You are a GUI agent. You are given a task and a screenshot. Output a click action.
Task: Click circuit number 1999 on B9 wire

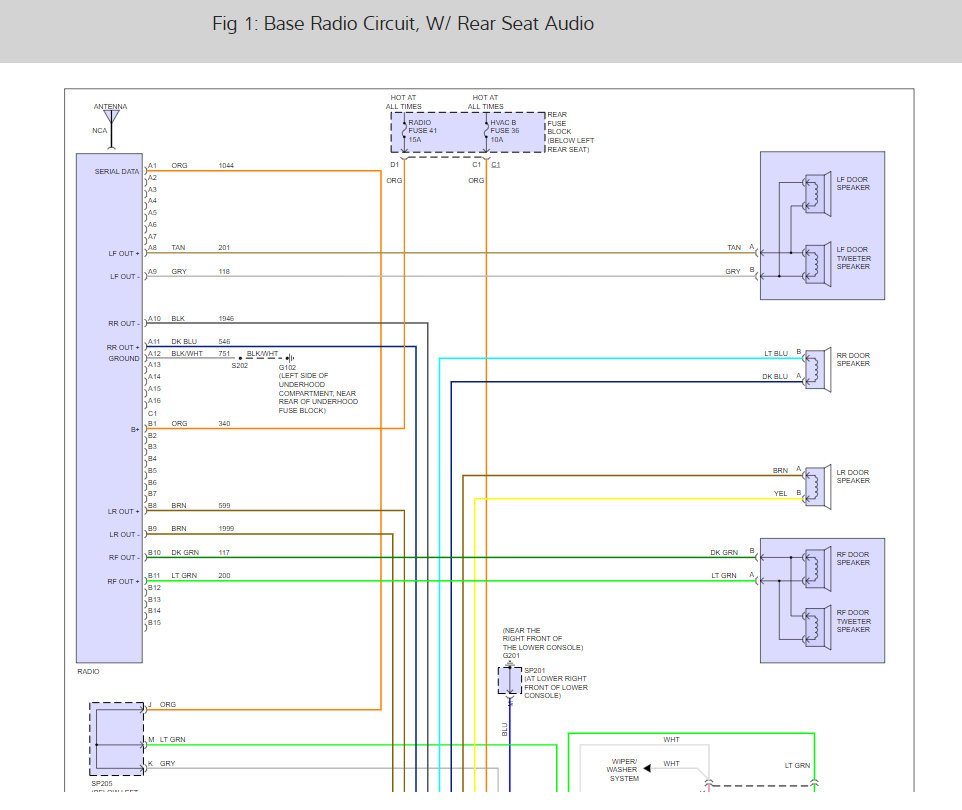pos(226,528)
